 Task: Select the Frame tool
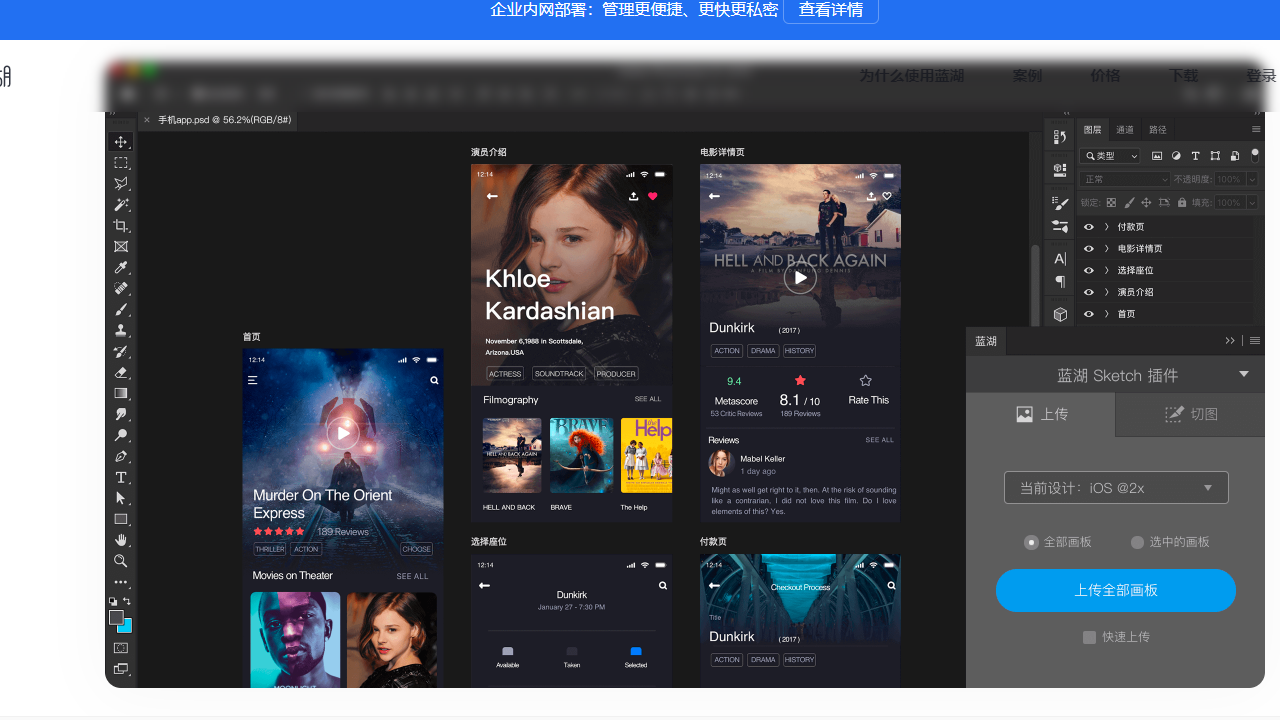[x=121, y=247]
